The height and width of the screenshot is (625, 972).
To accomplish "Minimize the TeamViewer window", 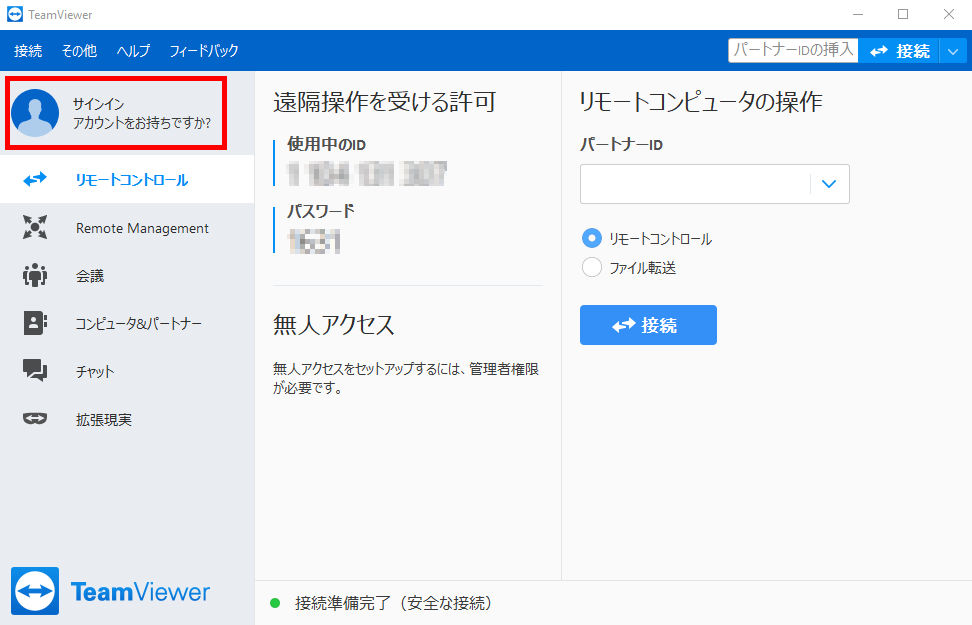I will pyautogui.click(x=858, y=14).
